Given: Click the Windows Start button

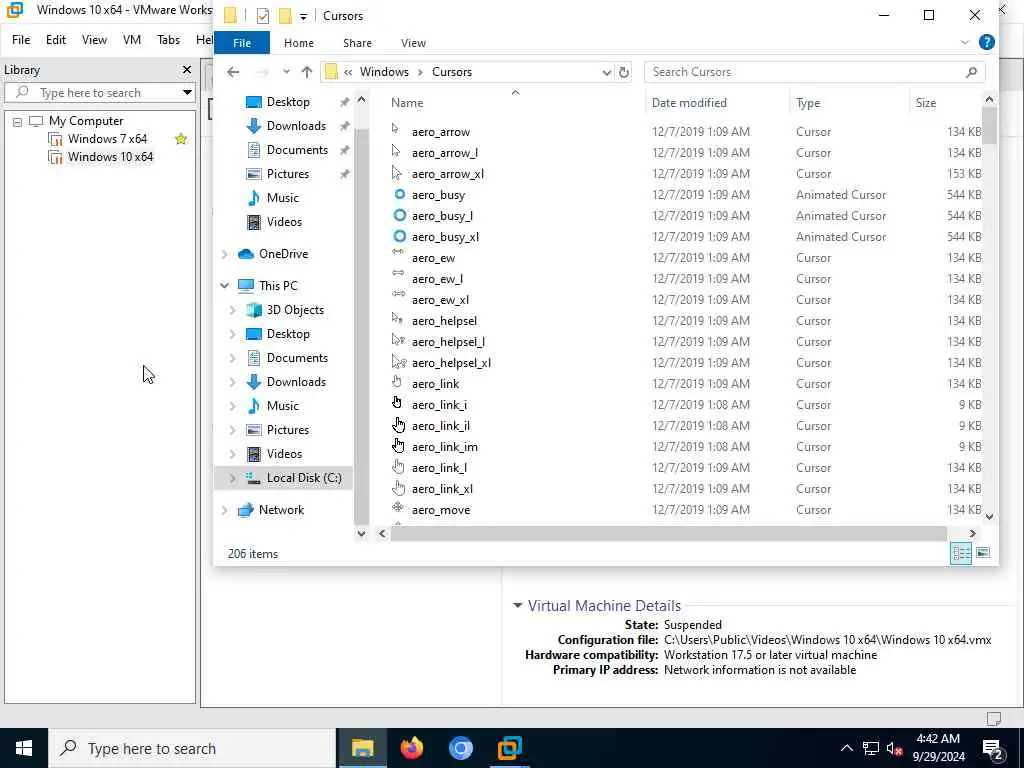Looking at the screenshot, I should [x=24, y=748].
